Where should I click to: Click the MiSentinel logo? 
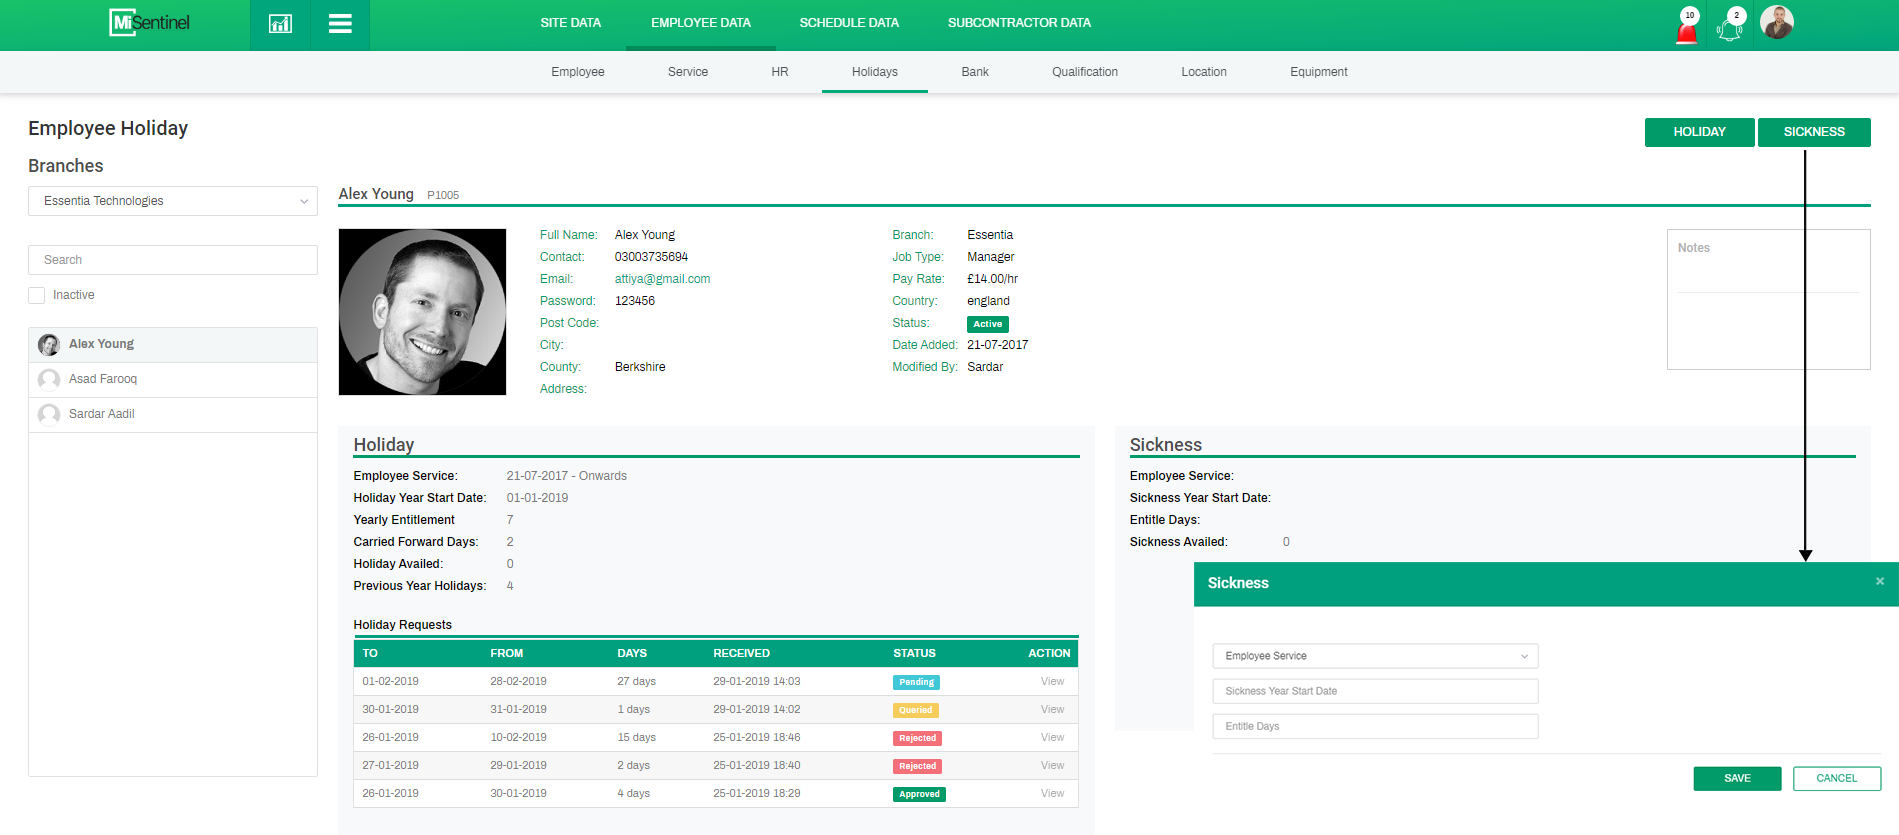coord(149,22)
